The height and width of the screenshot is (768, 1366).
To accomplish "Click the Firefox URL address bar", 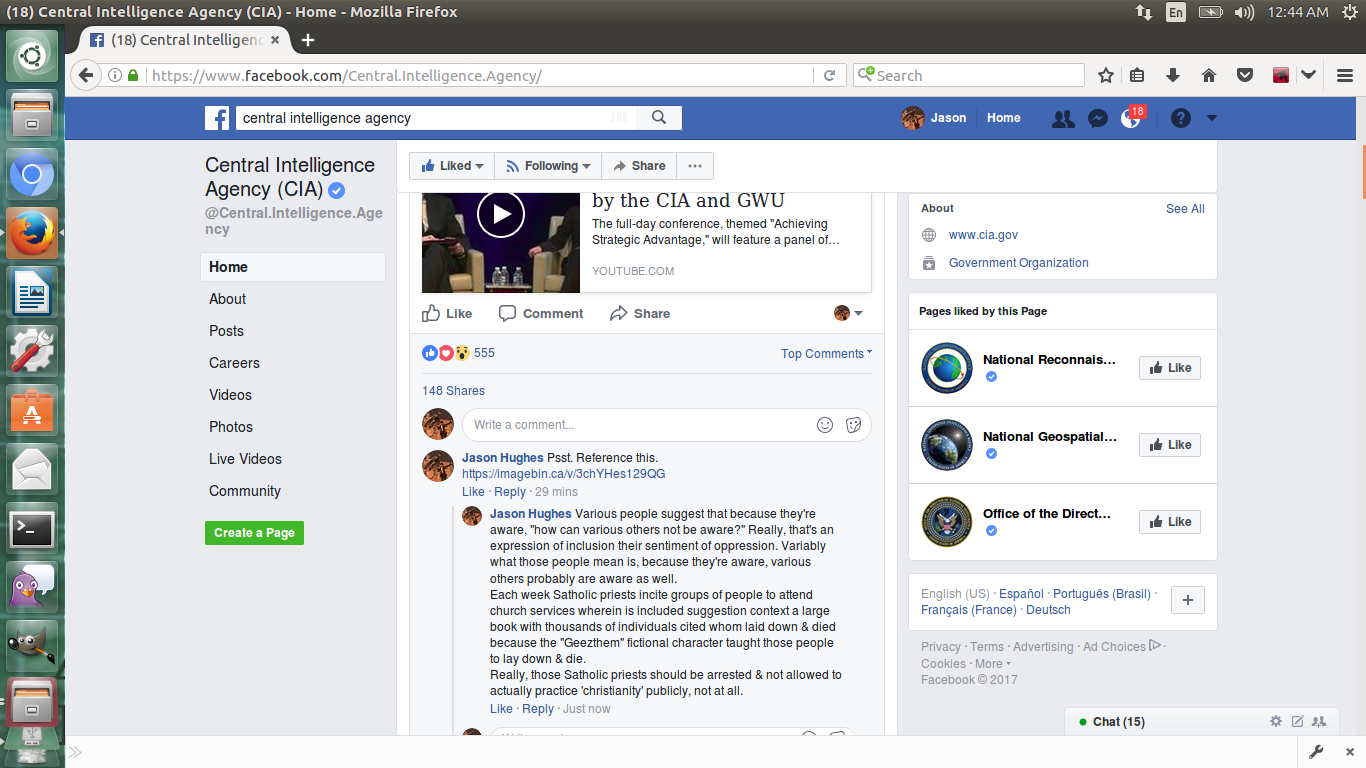I will tap(480, 75).
